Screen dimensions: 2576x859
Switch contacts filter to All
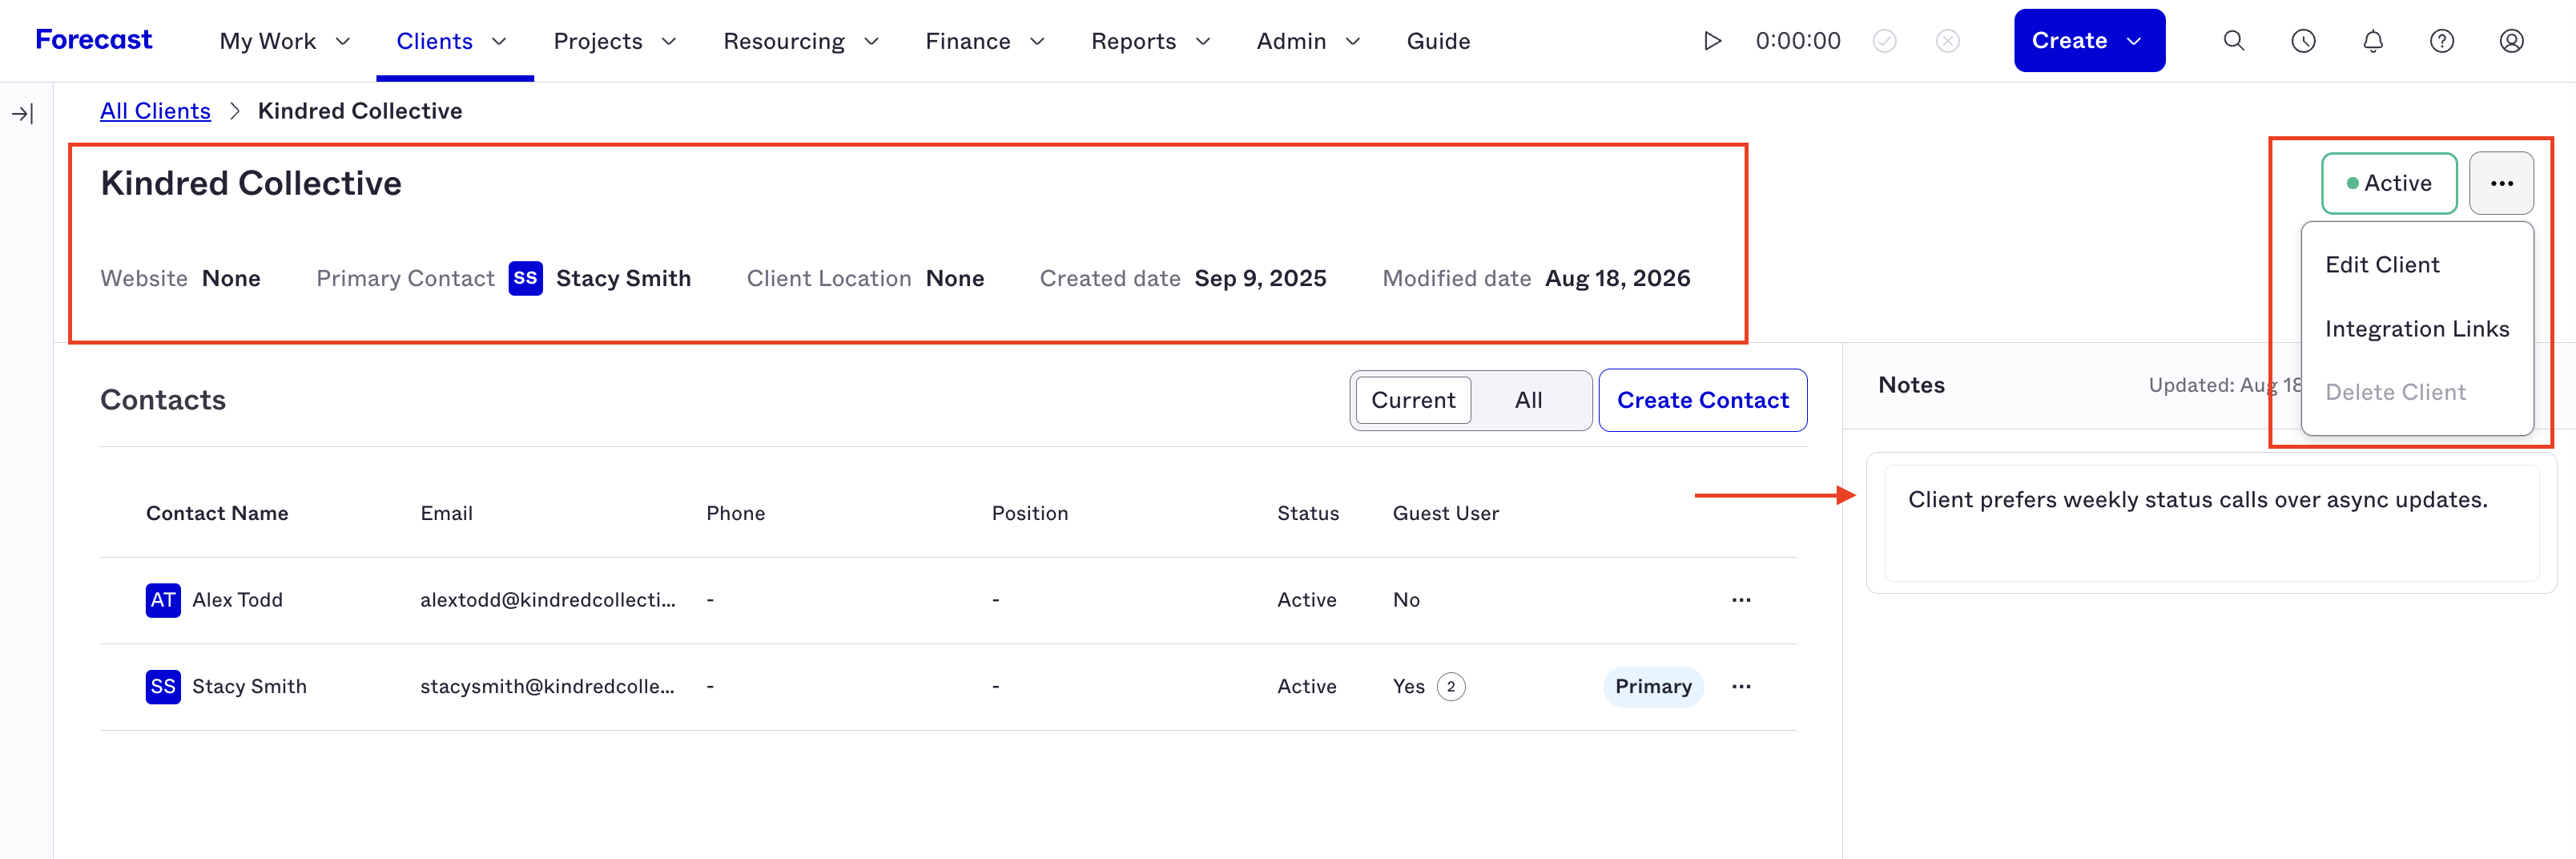tap(1528, 400)
